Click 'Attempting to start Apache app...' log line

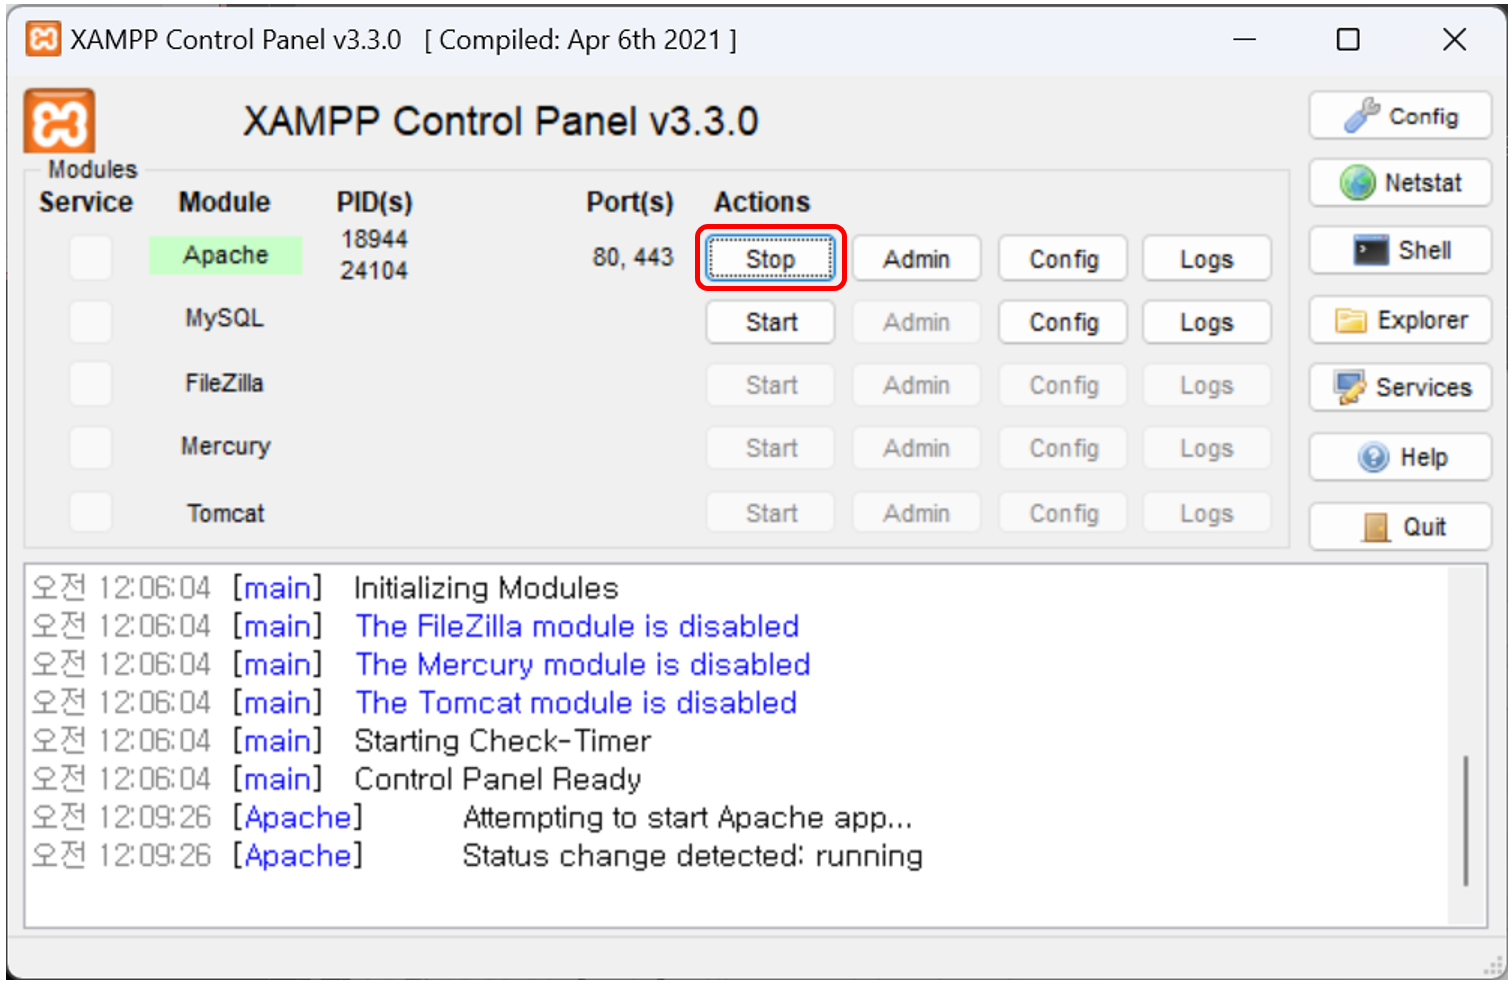687,818
